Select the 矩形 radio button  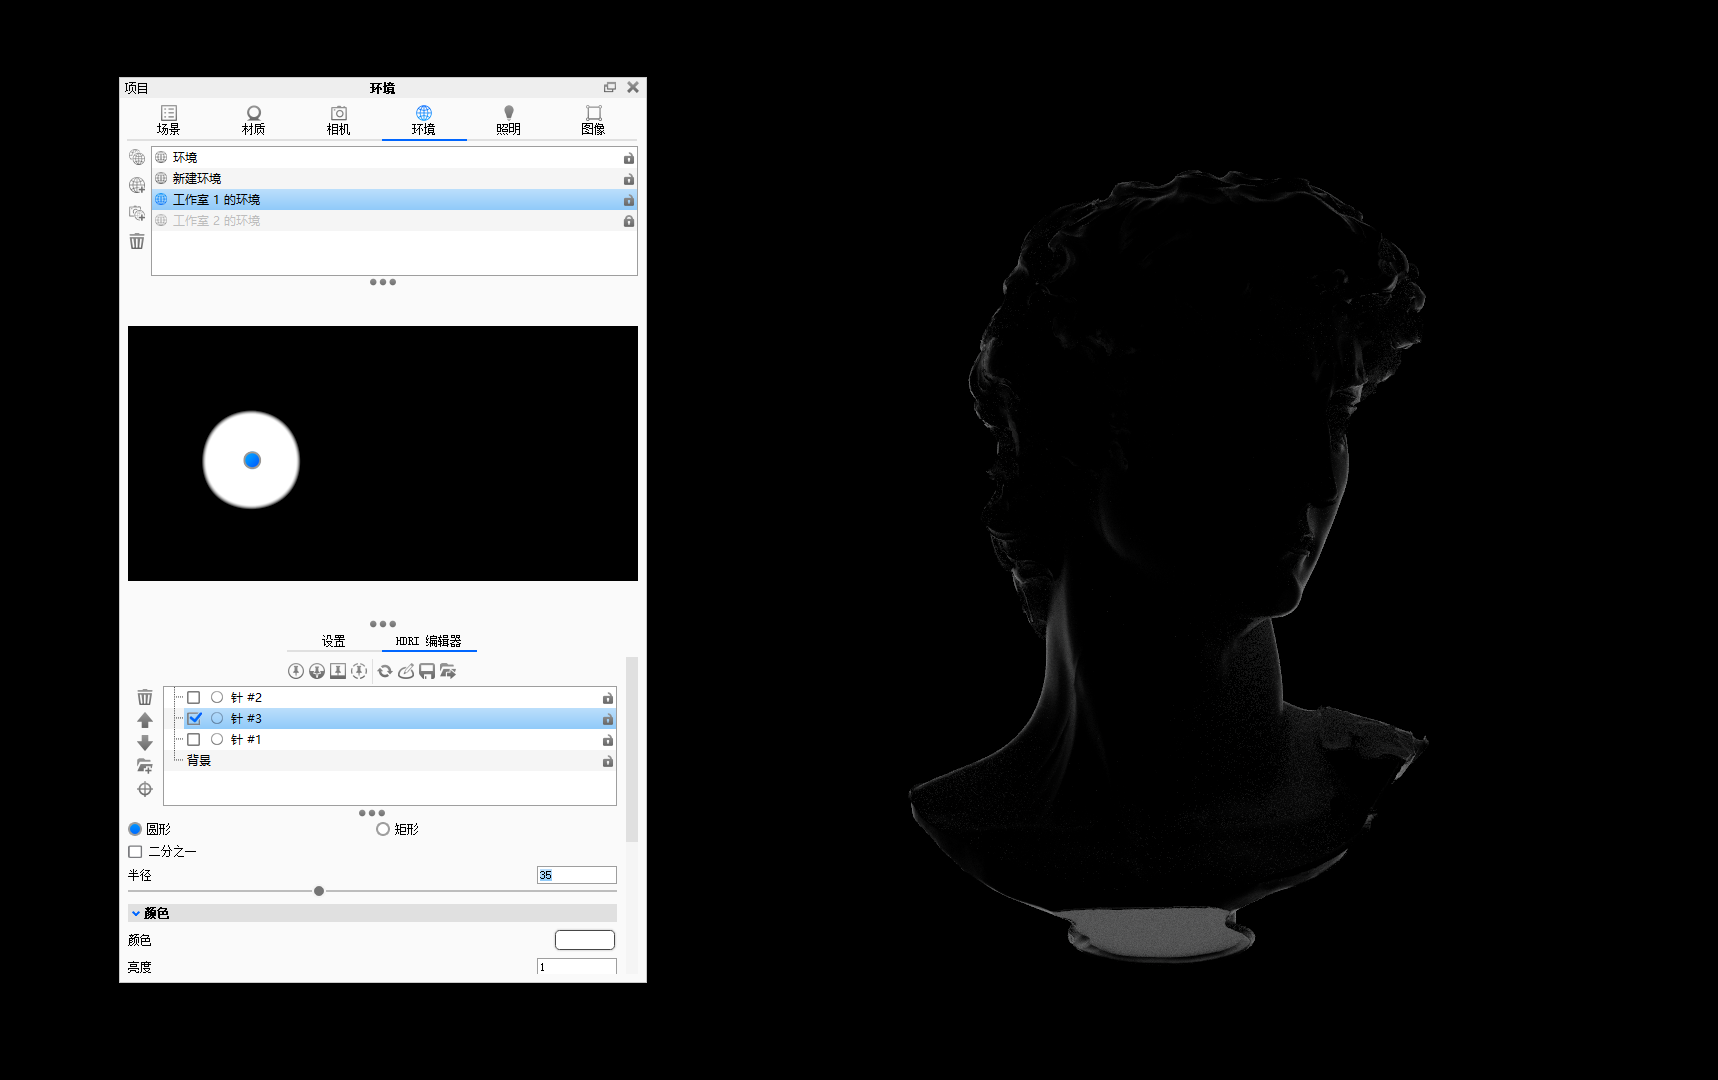tap(382, 829)
